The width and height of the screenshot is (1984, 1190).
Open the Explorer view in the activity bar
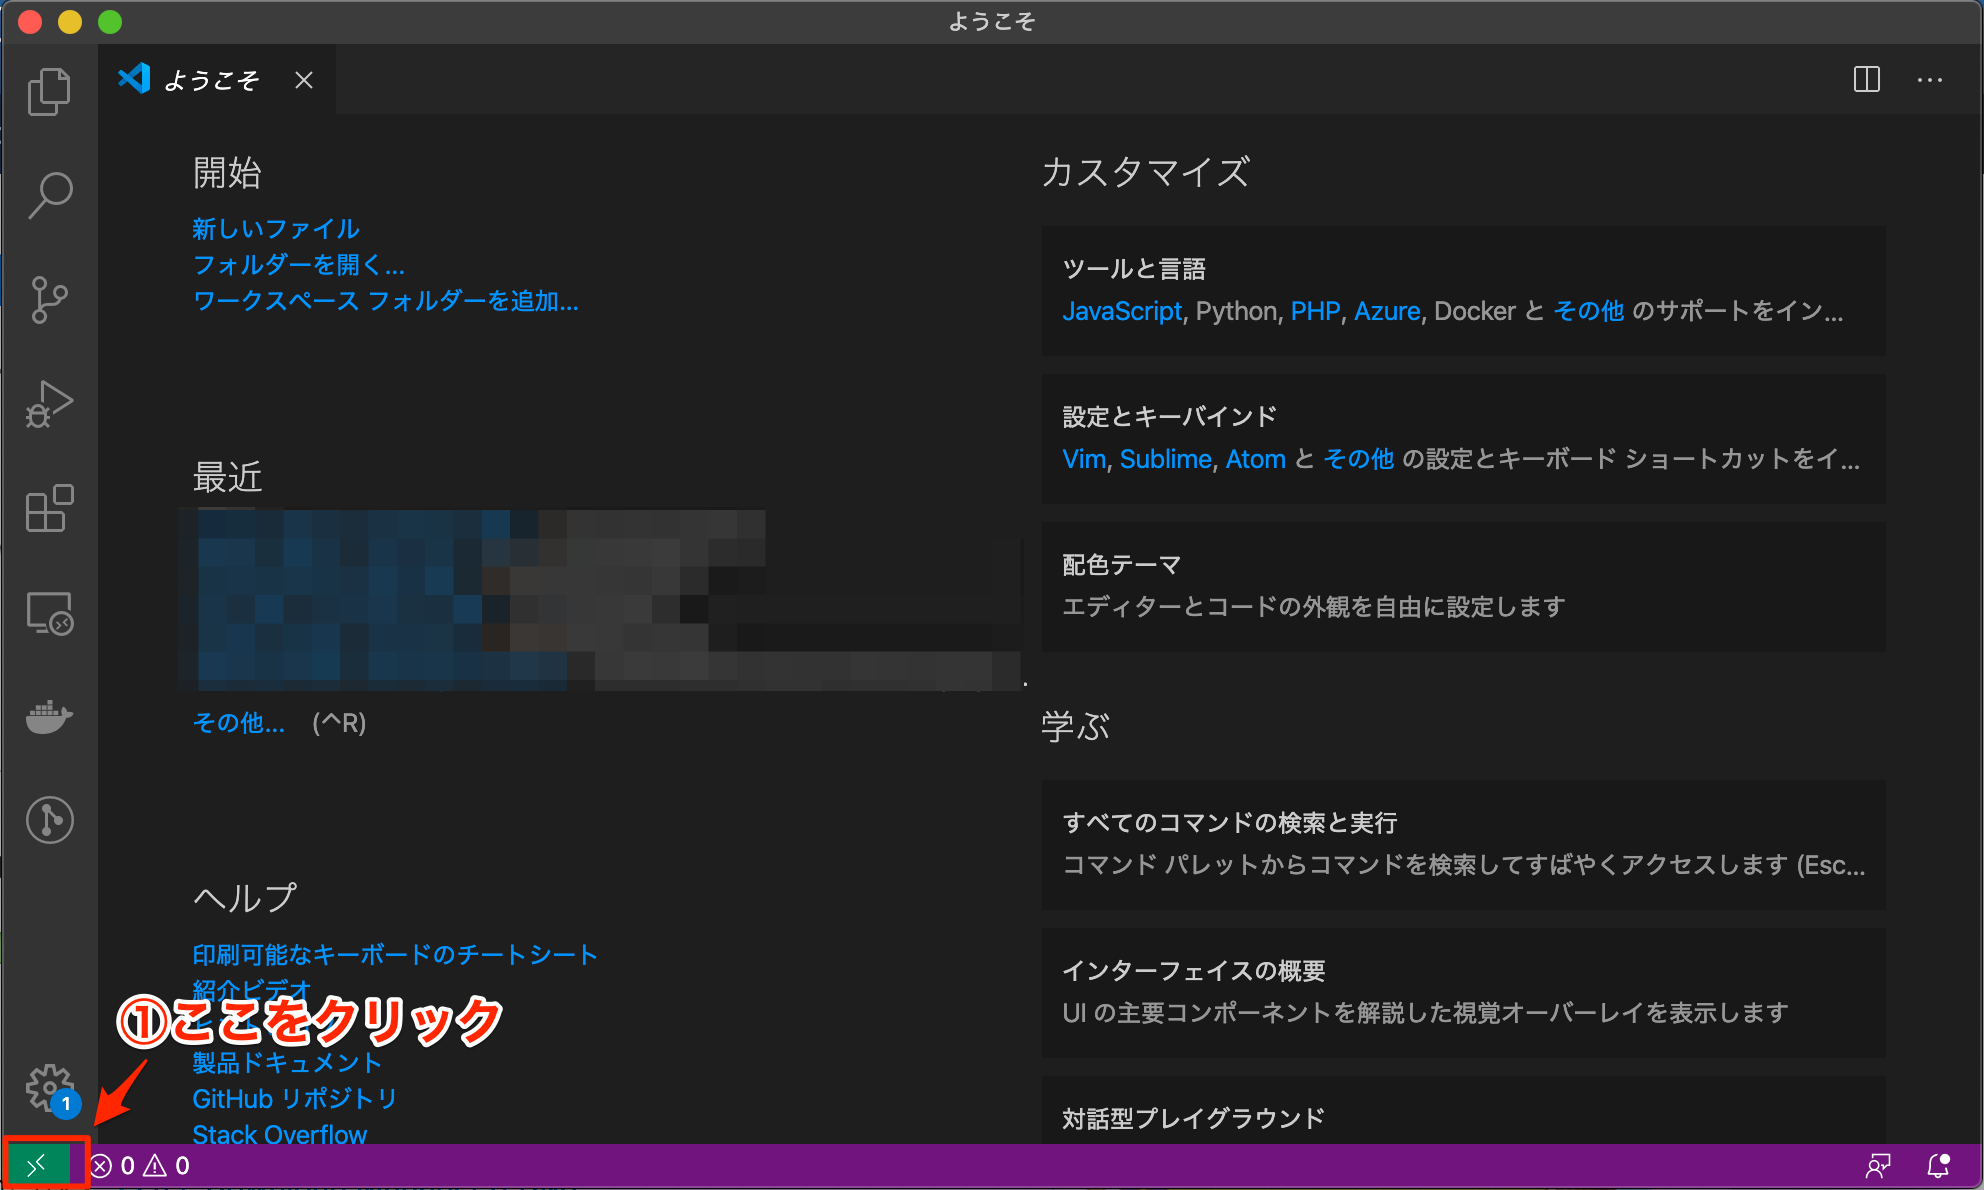pyautogui.click(x=49, y=90)
